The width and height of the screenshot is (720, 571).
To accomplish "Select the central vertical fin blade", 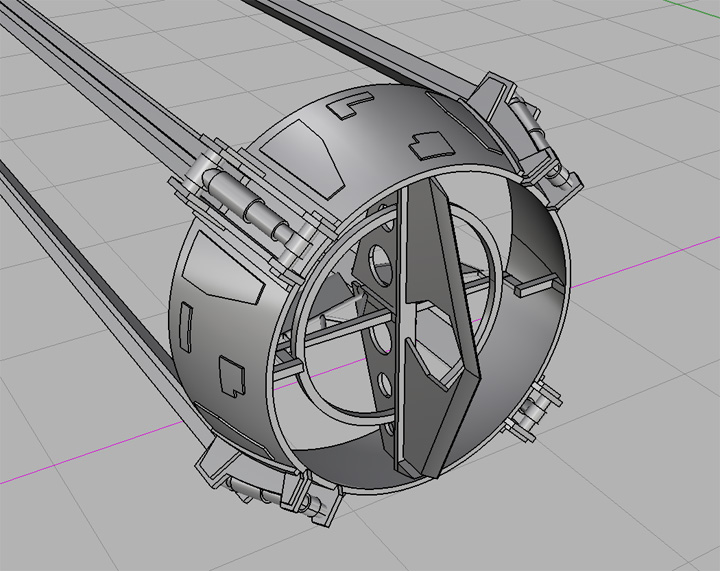I will click(x=438, y=328).
